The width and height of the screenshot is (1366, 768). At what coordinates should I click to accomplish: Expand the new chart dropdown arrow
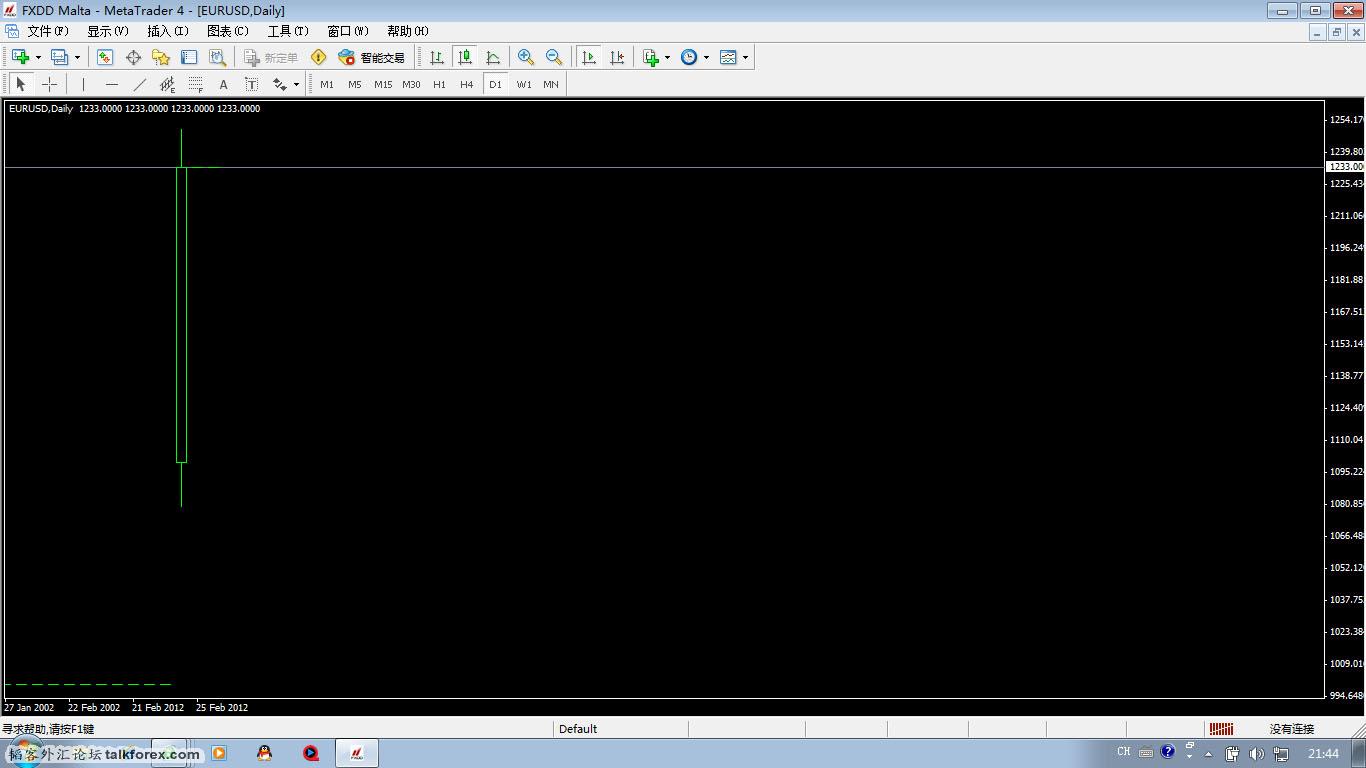tap(38, 57)
